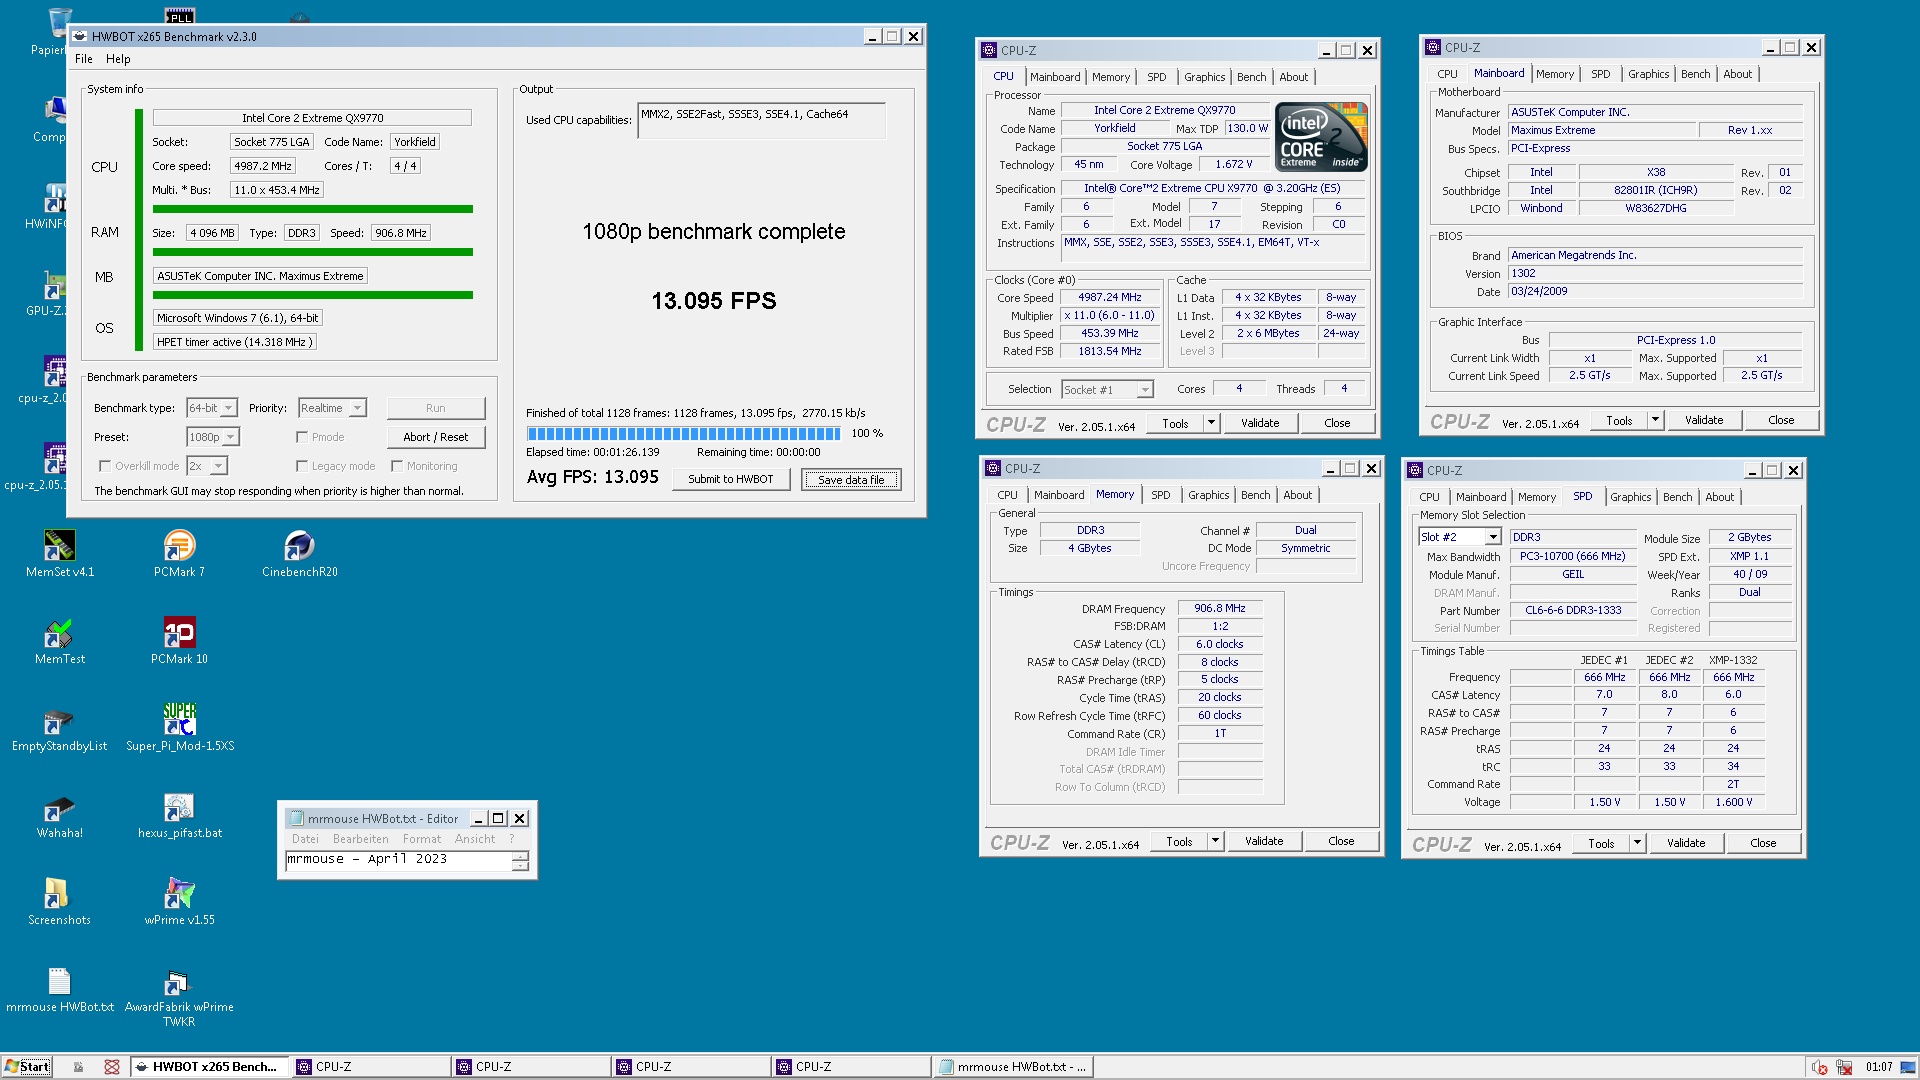The width and height of the screenshot is (1920, 1080).
Task: Open the File menu in HWBOT benchmark
Action: pyautogui.click(x=84, y=59)
